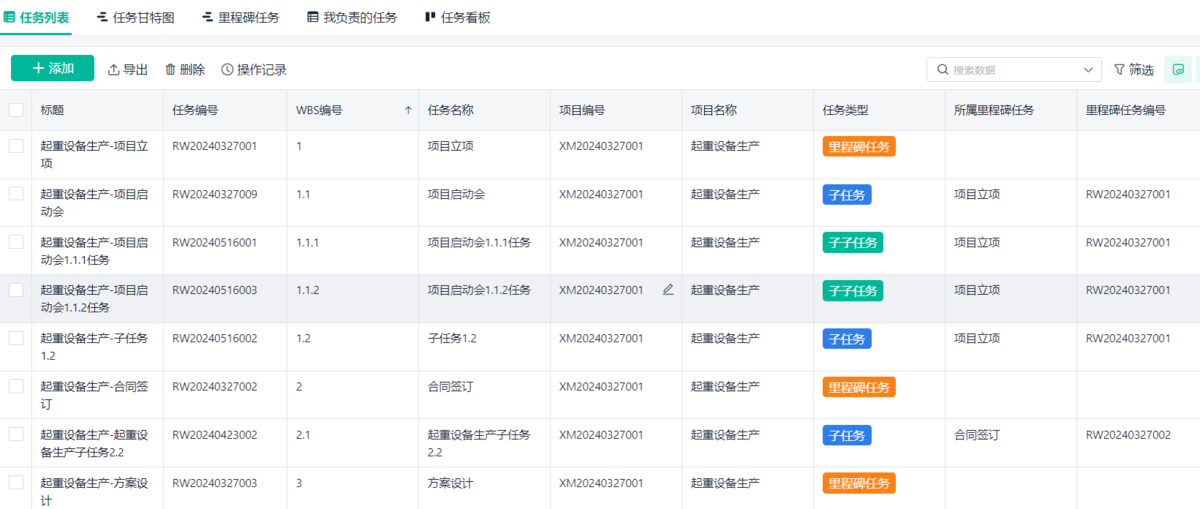1200x509 pixels.
Task: Switch to the 任务看板 tab
Action: (457, 17)
